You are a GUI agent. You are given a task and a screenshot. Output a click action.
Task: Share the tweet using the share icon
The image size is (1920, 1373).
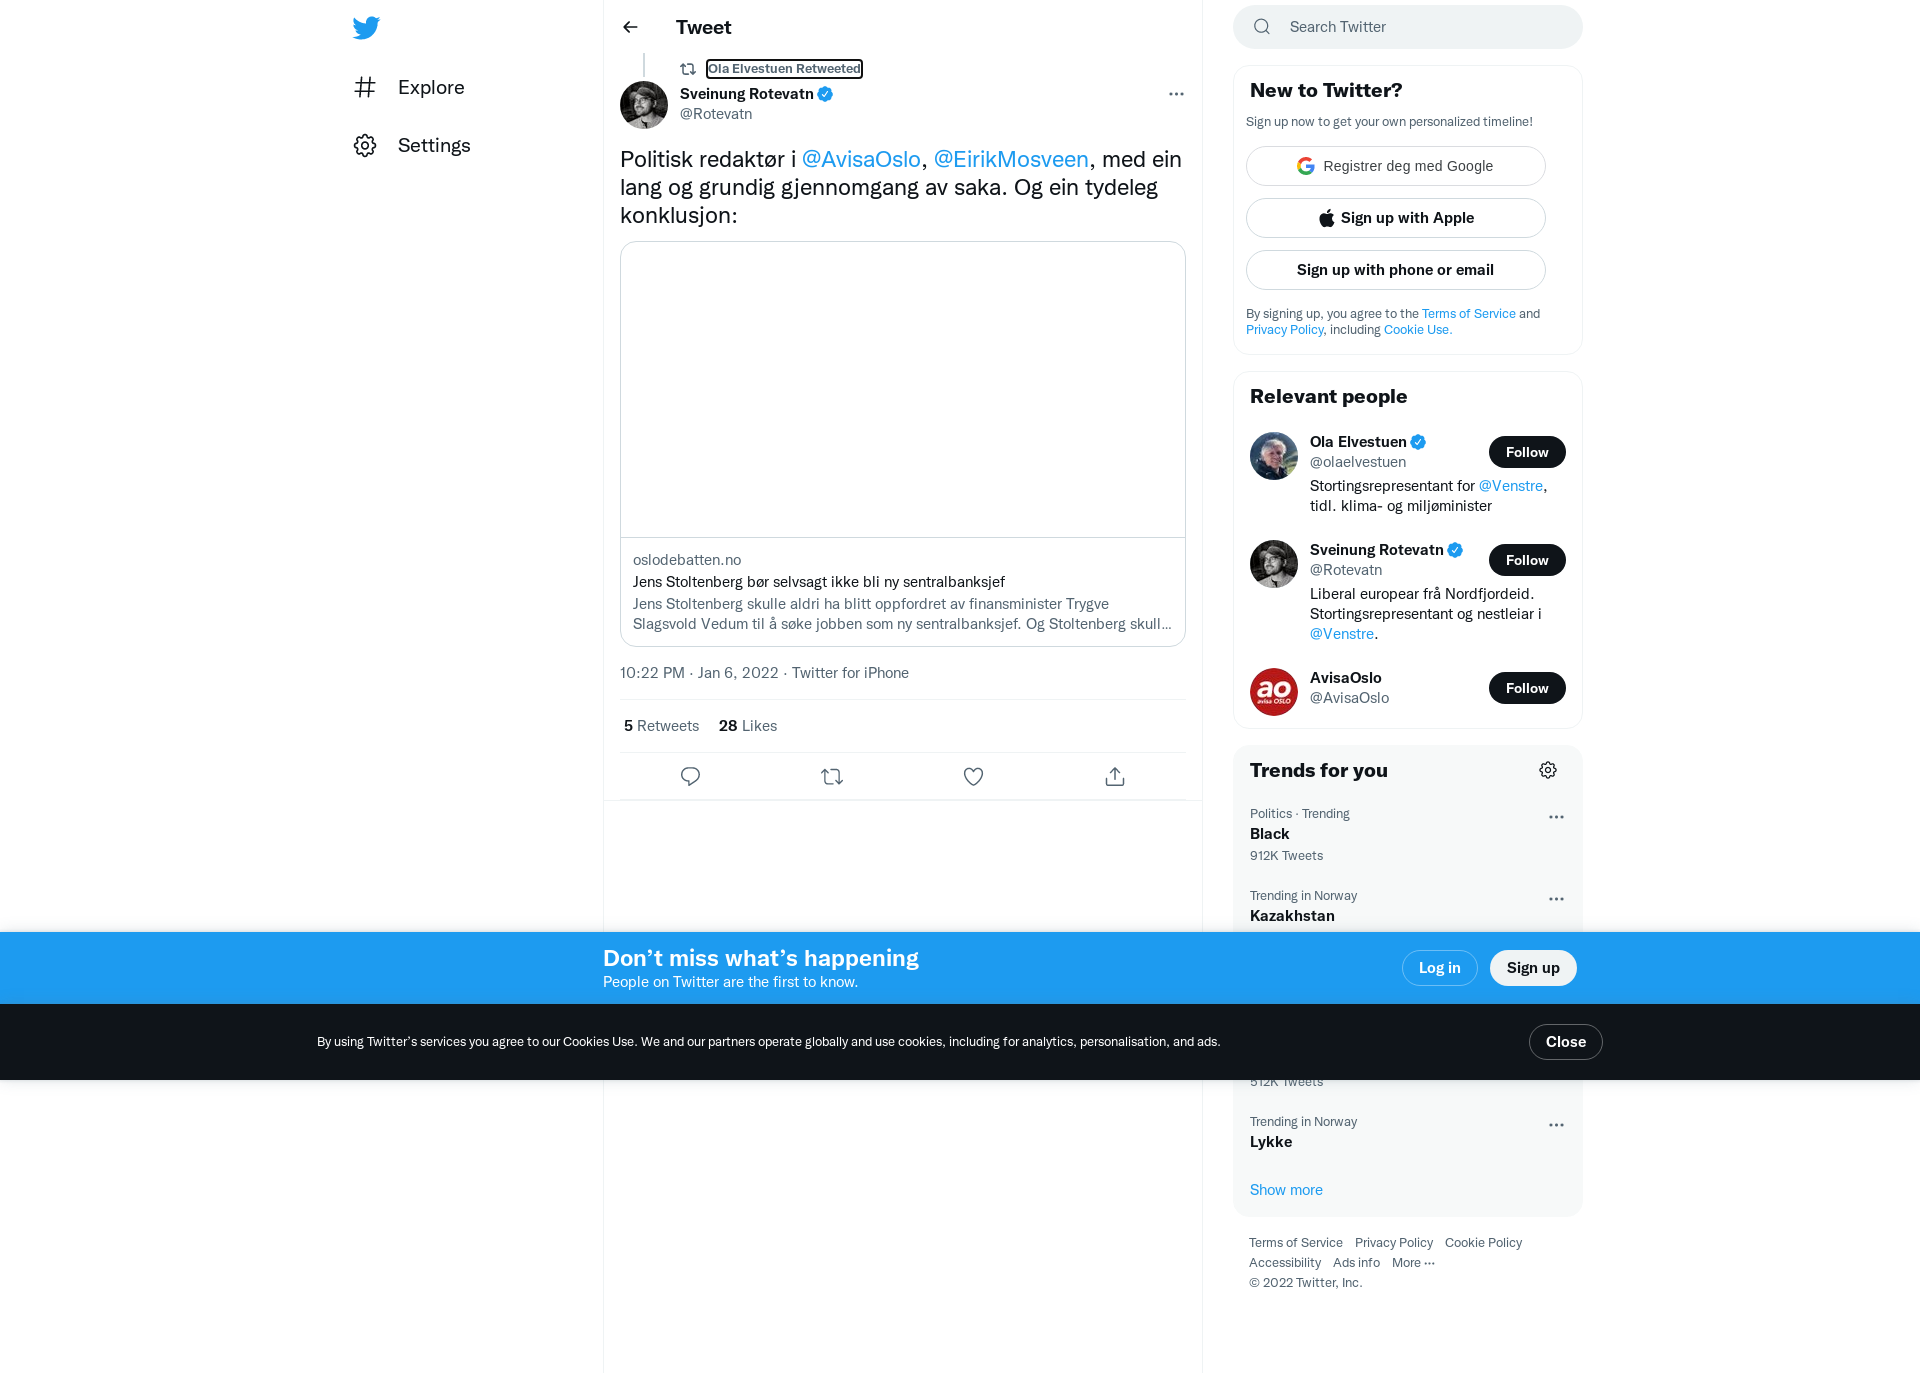coord(1115,776)
